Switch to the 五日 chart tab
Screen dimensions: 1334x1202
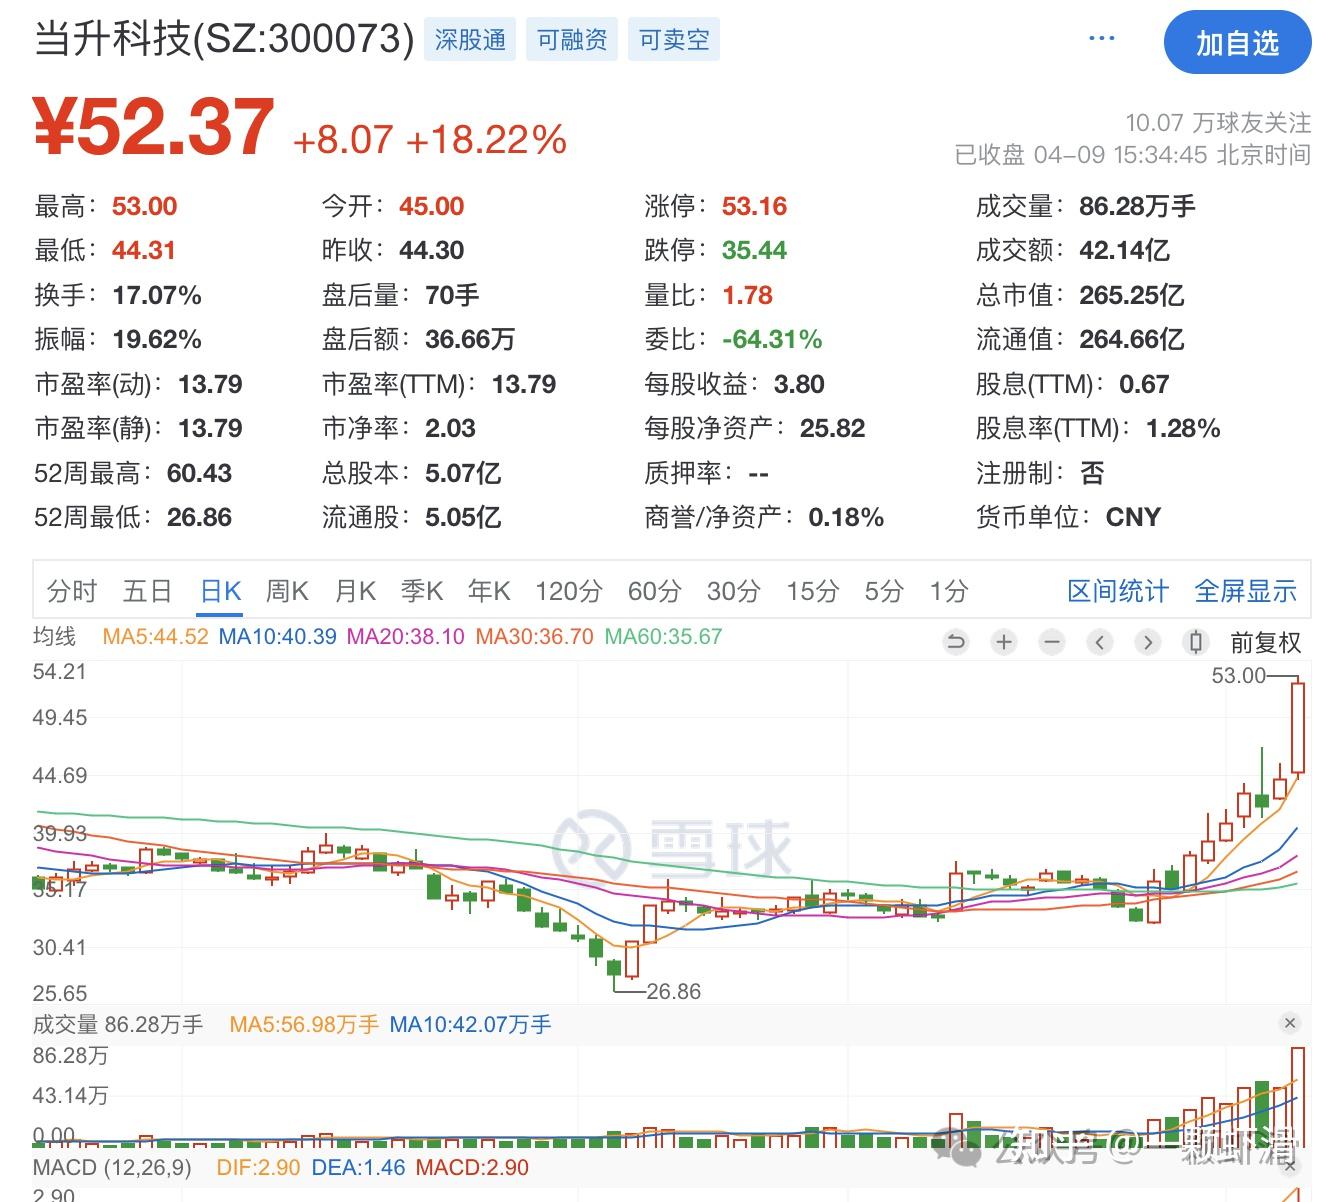[147, 591]
